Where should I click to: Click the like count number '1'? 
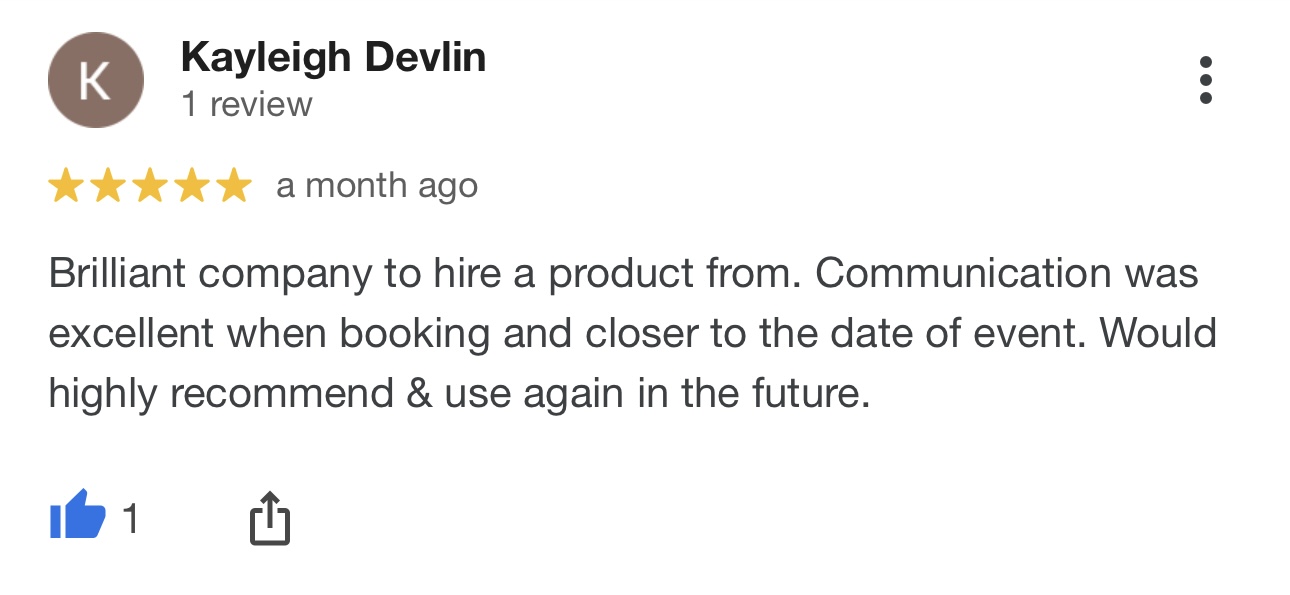pyautogui.click(x=131, y=519)
